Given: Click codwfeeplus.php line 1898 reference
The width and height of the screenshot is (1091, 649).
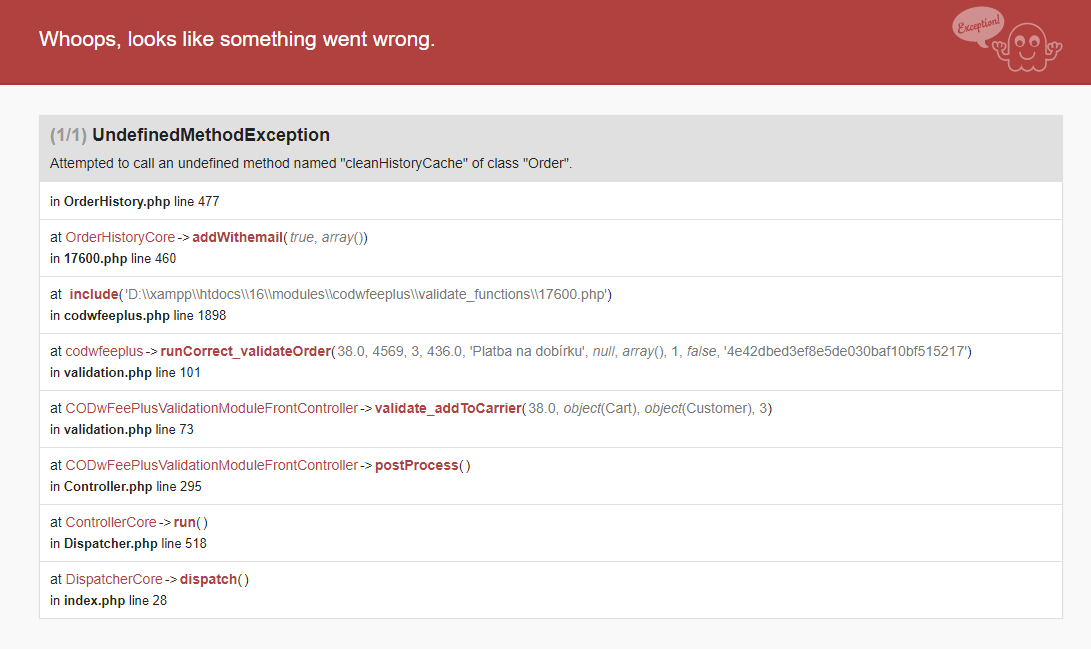Looking at the screenshot, I should pyautogui.click(x=138, y=316).
